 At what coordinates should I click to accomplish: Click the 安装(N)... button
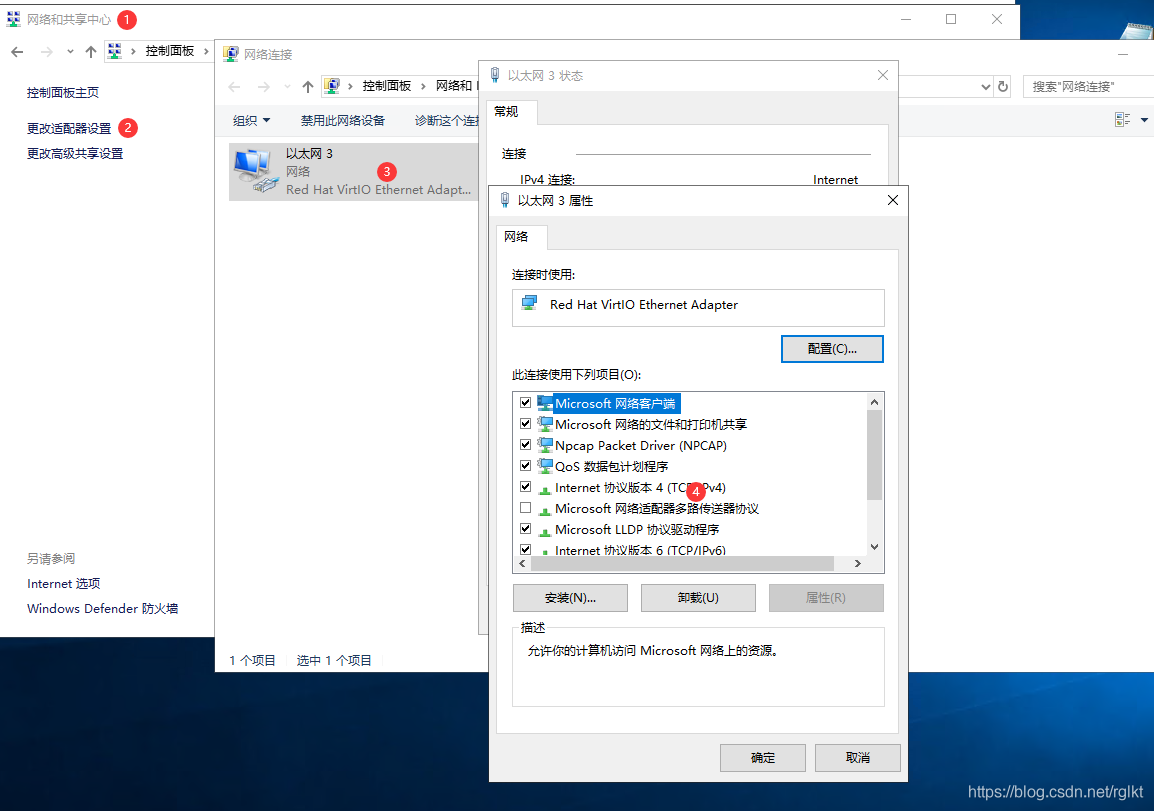tap(570, 598)
